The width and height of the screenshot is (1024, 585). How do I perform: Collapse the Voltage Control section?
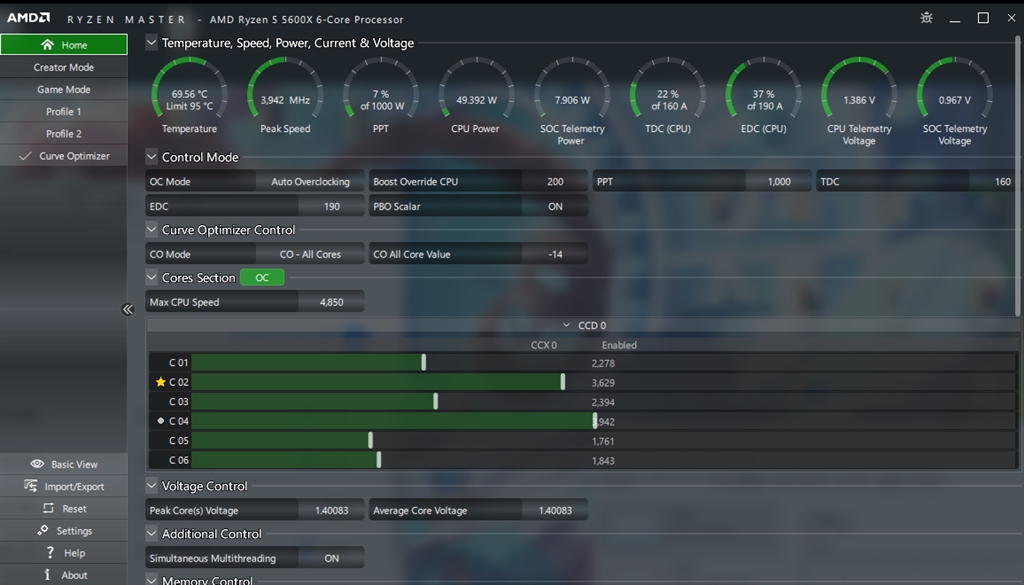(x=152, y=486)
